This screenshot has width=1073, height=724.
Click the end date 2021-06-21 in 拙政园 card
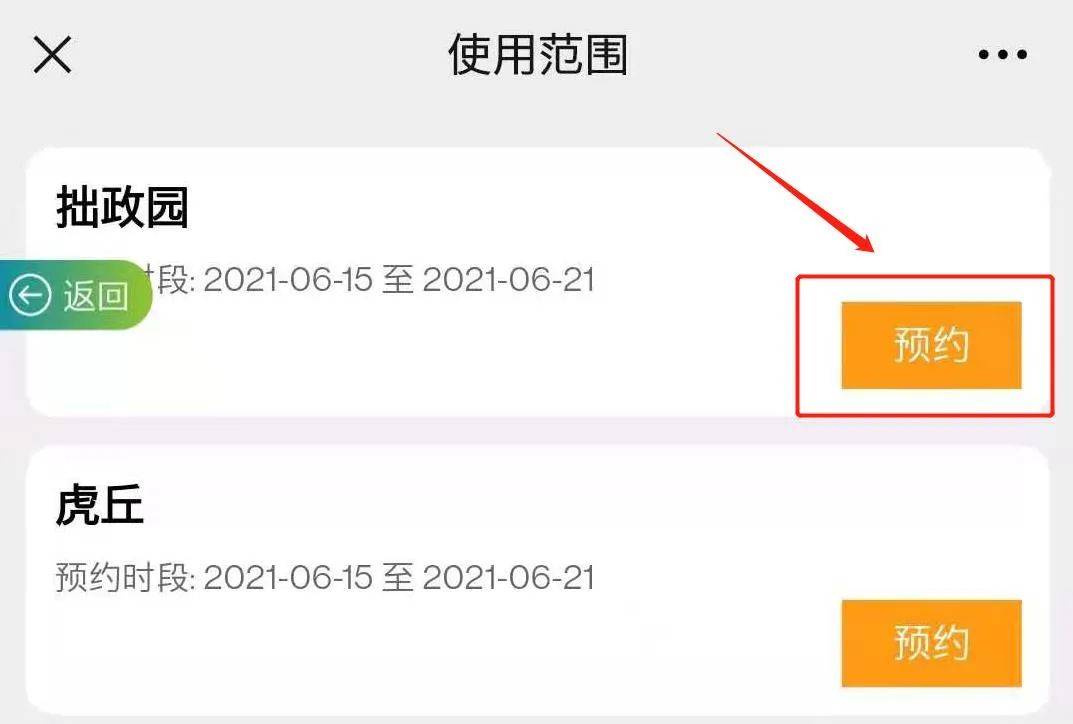click(508, 280)
